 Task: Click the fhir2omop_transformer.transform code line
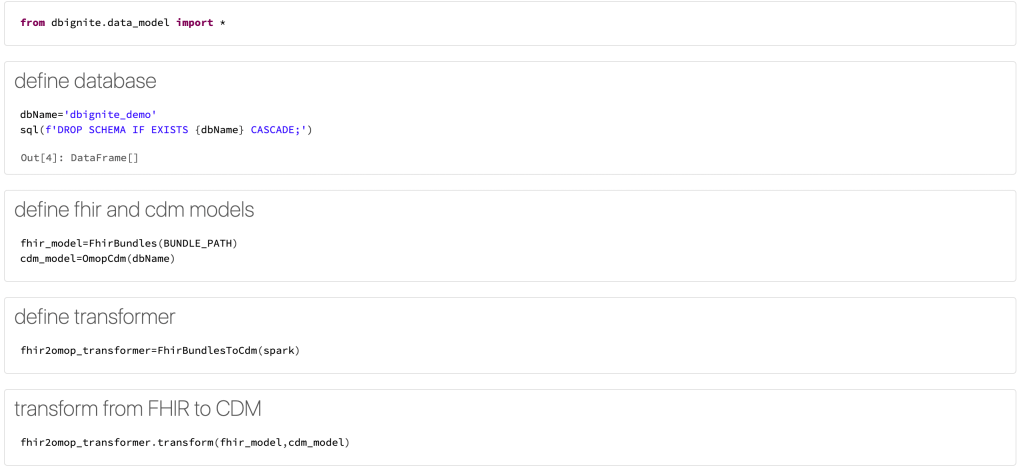pyautogui.click(x=185, y=443)
